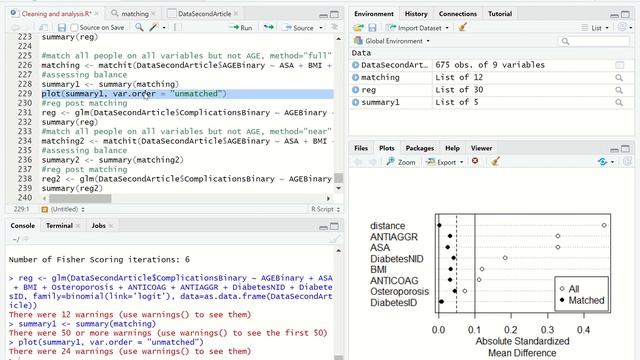Open the History tab
640x360 pixels.
416,14
